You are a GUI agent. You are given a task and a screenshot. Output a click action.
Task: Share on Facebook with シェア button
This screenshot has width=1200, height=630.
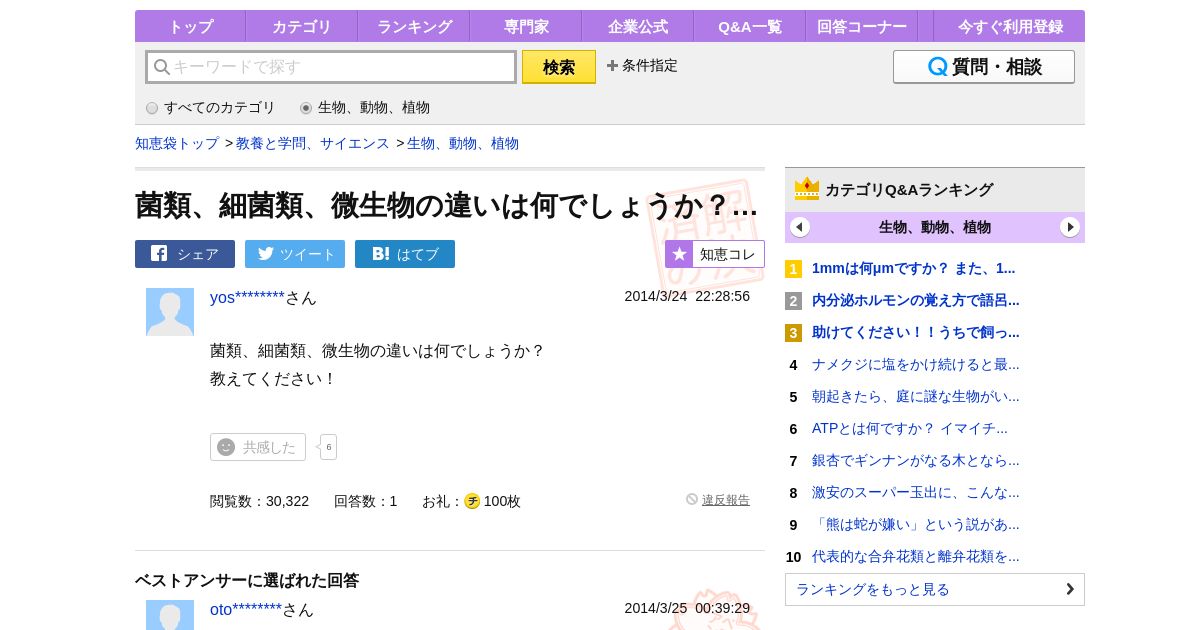tap(185, 254)
